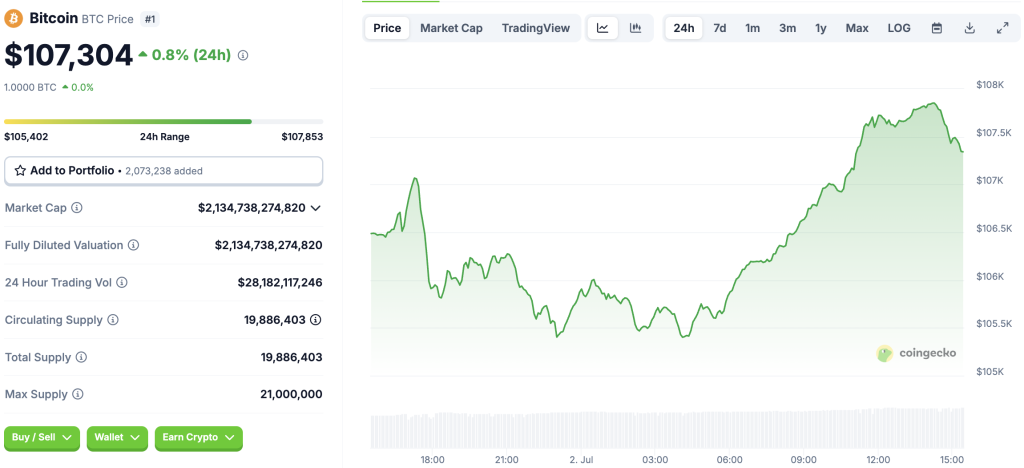Open the Buy / Sell dropdown
Image resolution: width=1024 pixels, height=468 pixels.
42,438
